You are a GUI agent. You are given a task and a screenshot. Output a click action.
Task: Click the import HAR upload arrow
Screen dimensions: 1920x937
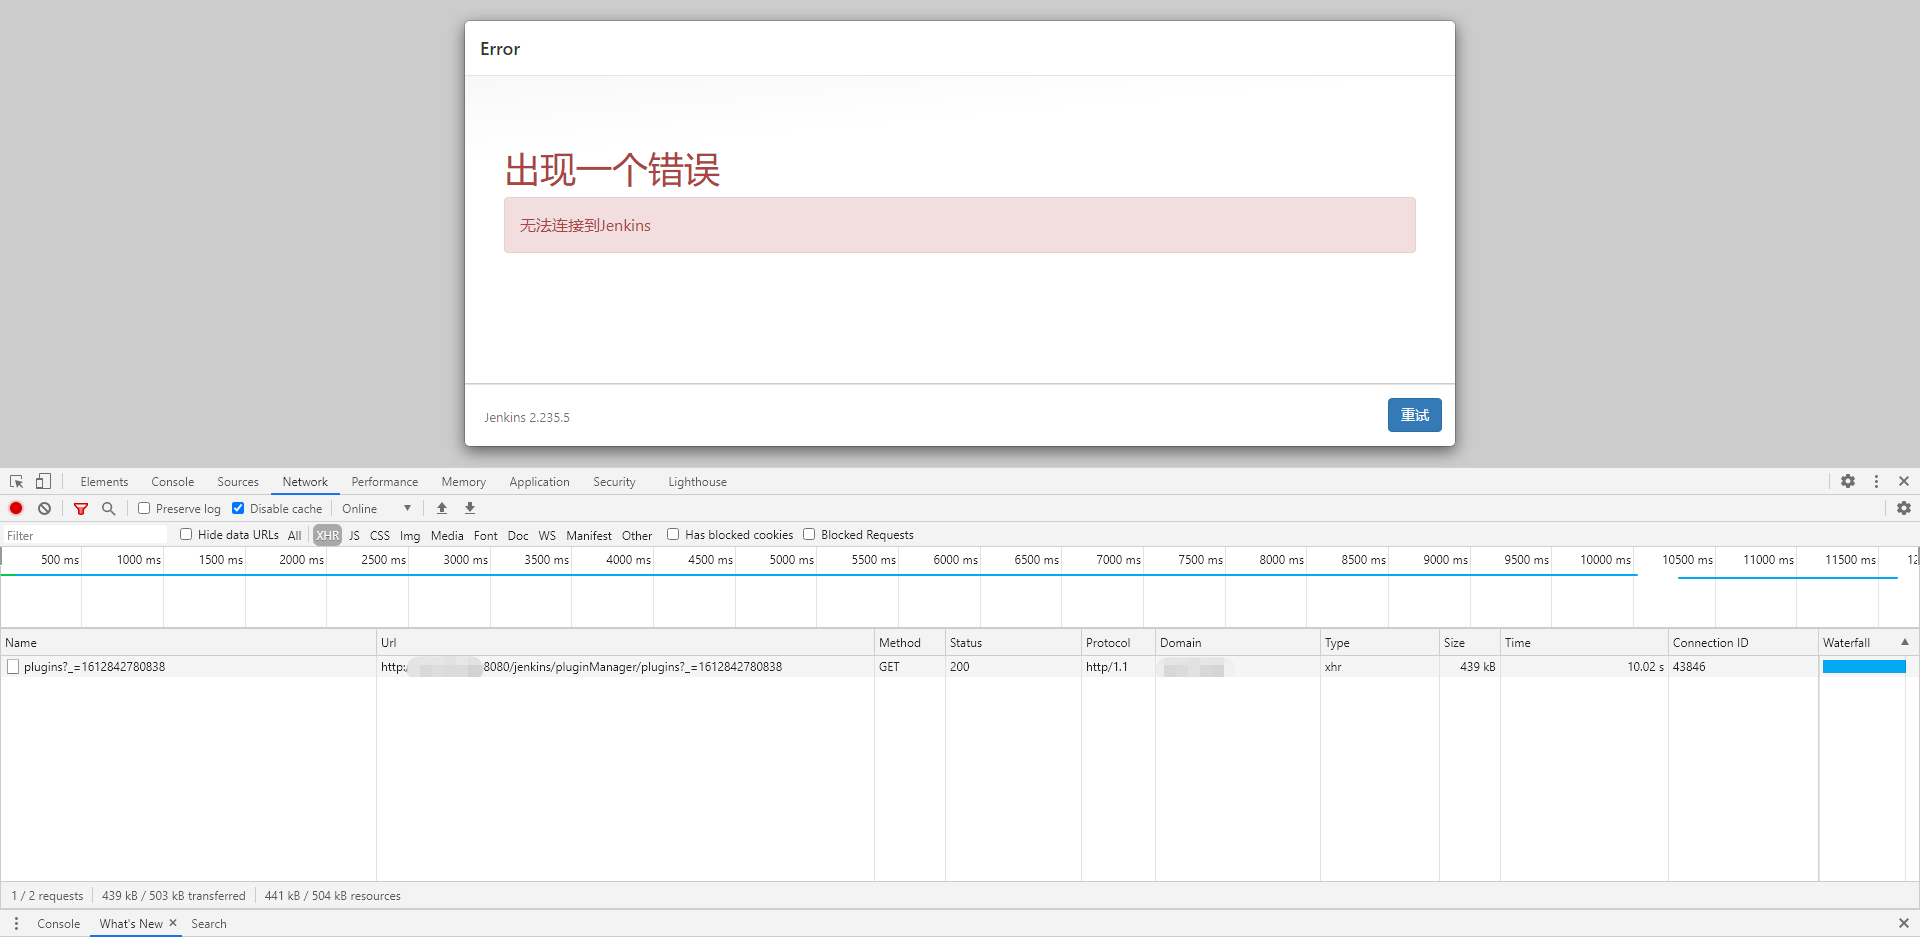[442, 508]
